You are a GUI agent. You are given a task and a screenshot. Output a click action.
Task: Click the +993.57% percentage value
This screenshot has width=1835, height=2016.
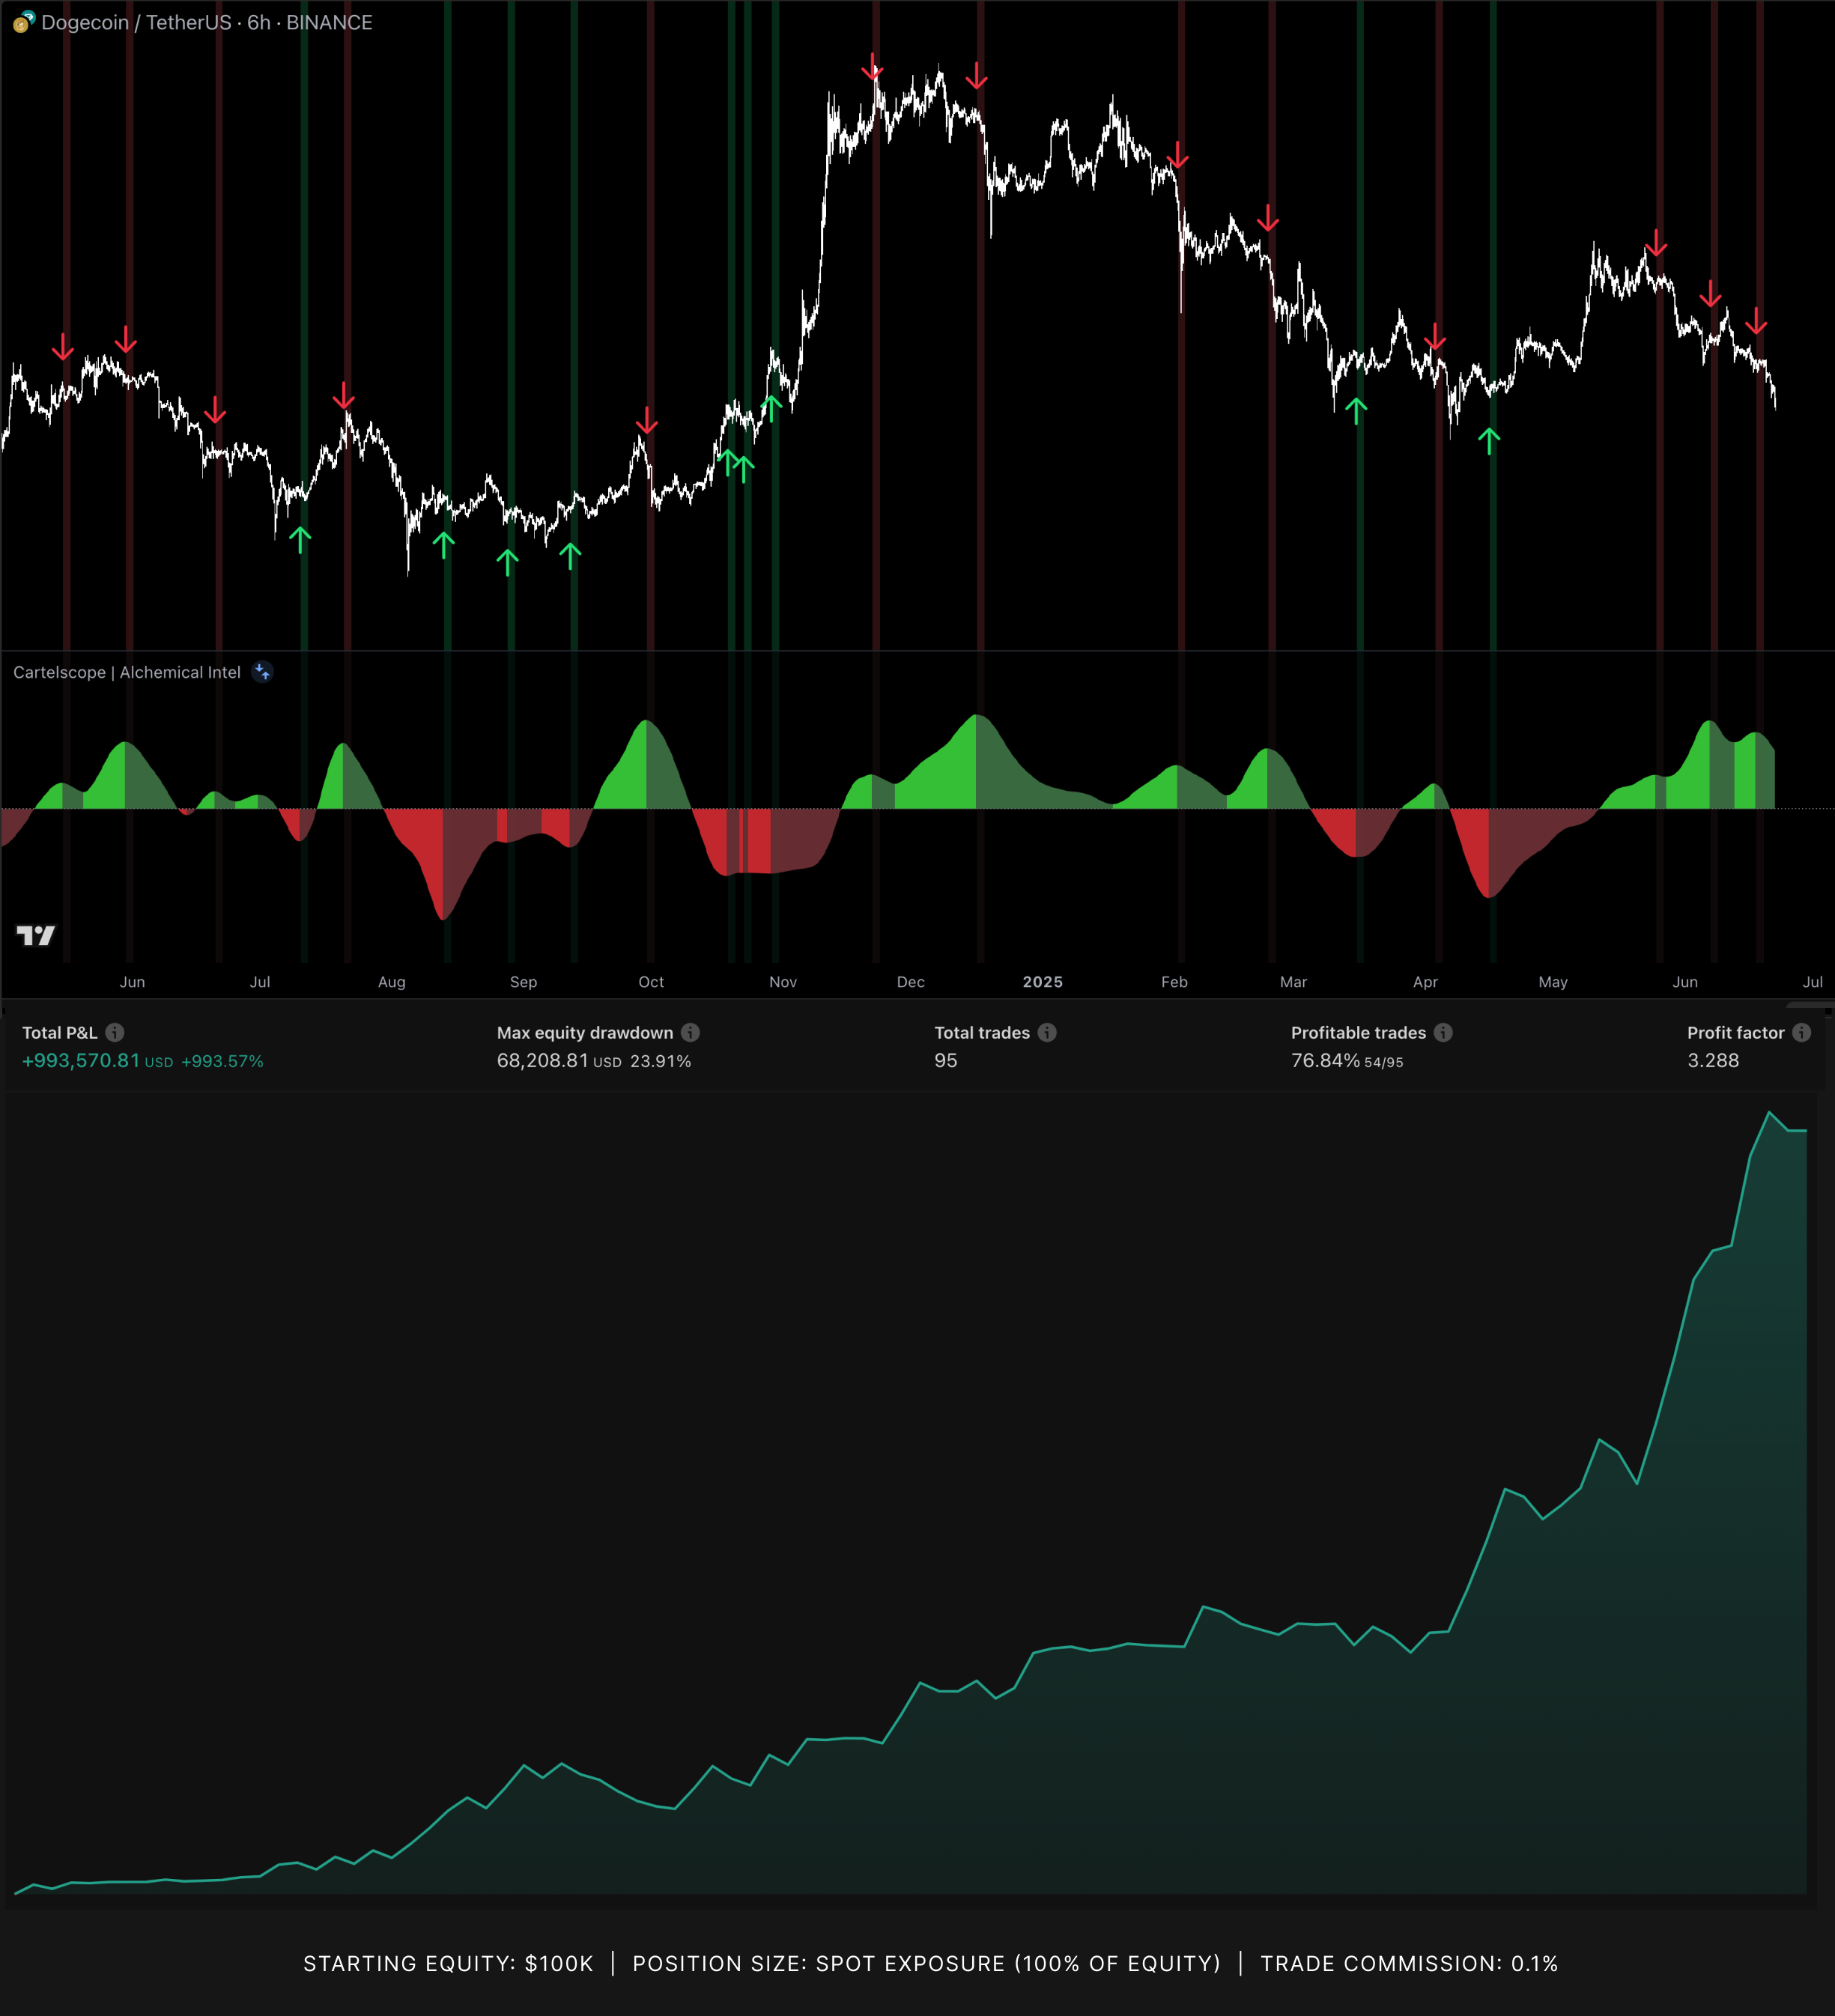pyautogui.click(x=222, y=1061)
